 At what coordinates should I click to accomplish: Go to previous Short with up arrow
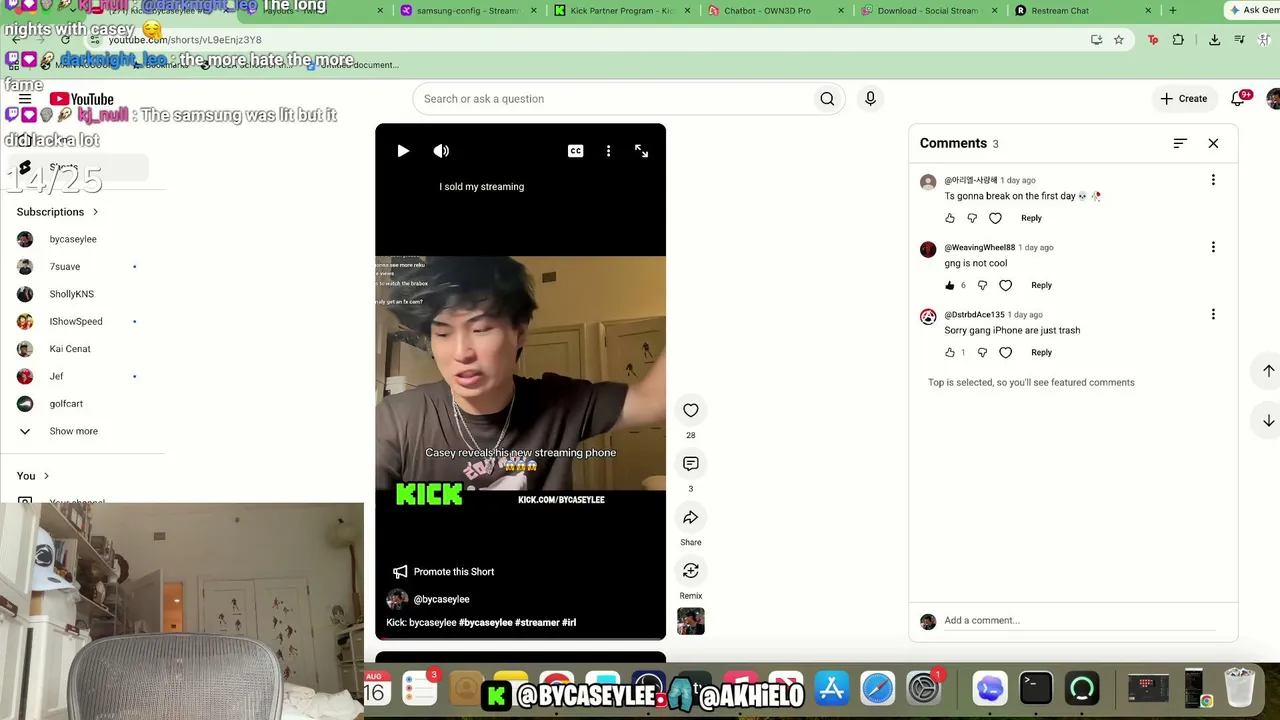coord(1268,371)
